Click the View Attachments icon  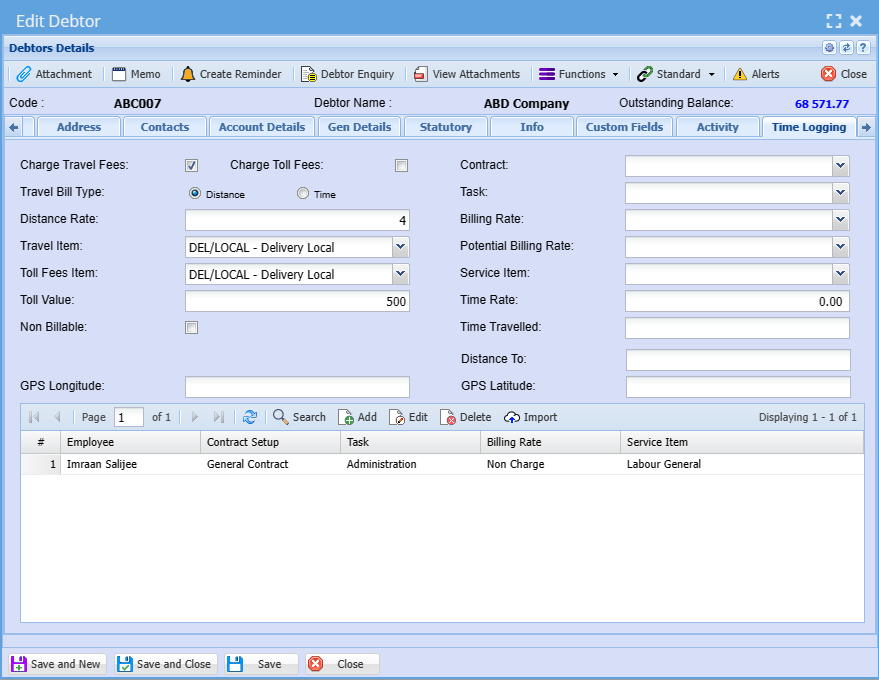tap(421, 74)
